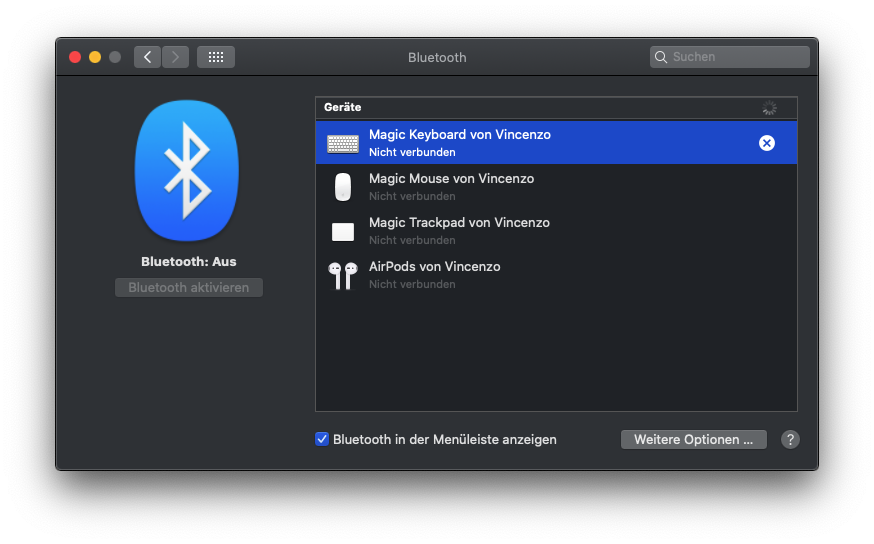Close the window with red button

[x=75, y=57]
